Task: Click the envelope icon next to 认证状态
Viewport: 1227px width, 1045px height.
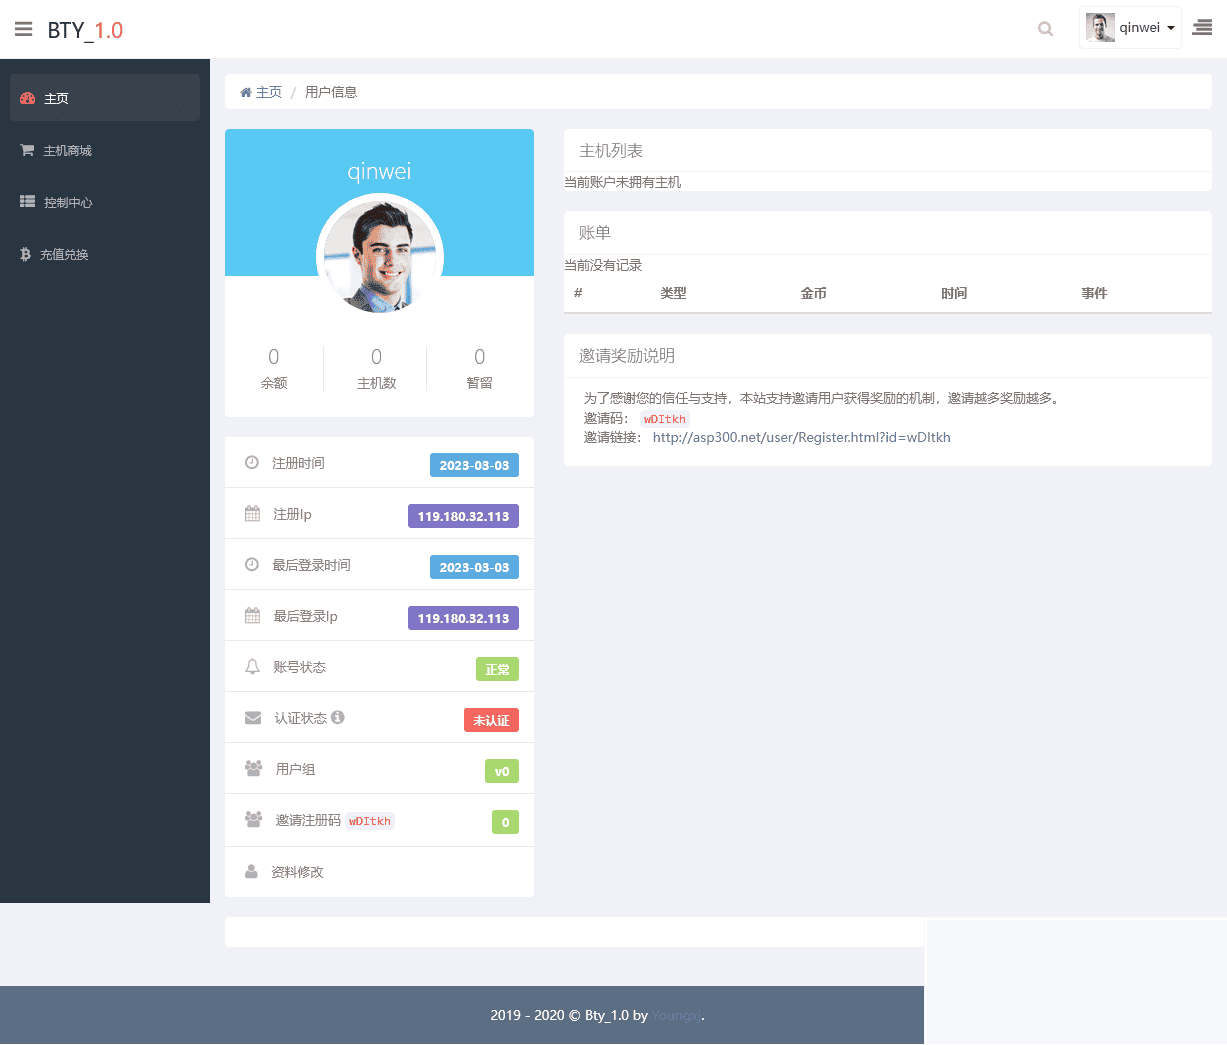Action: pos(252,716)
